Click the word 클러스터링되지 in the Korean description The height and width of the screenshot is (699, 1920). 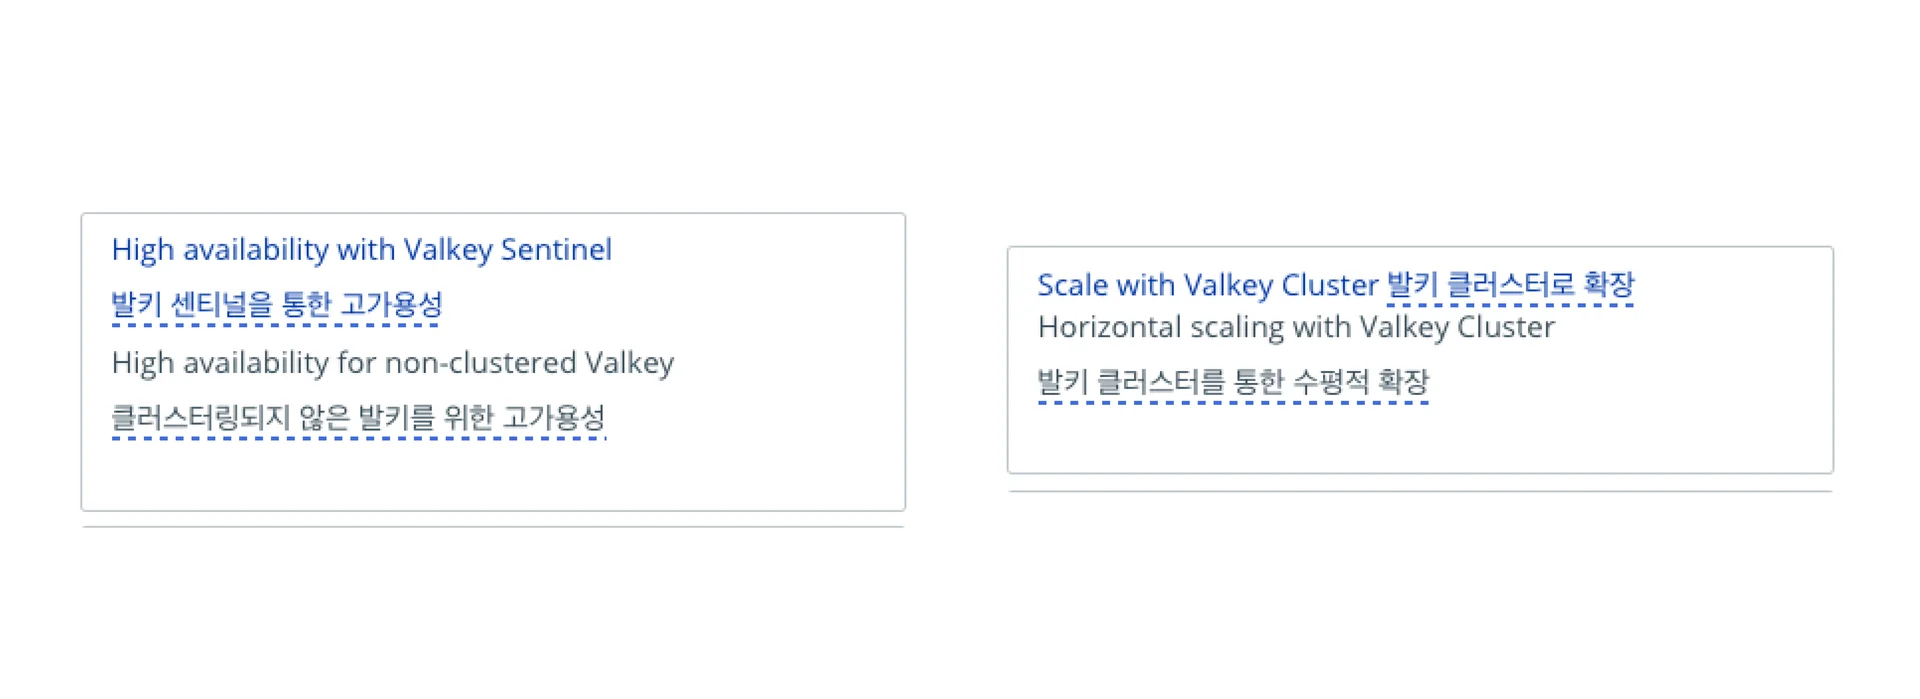click(x=200, y=417)
